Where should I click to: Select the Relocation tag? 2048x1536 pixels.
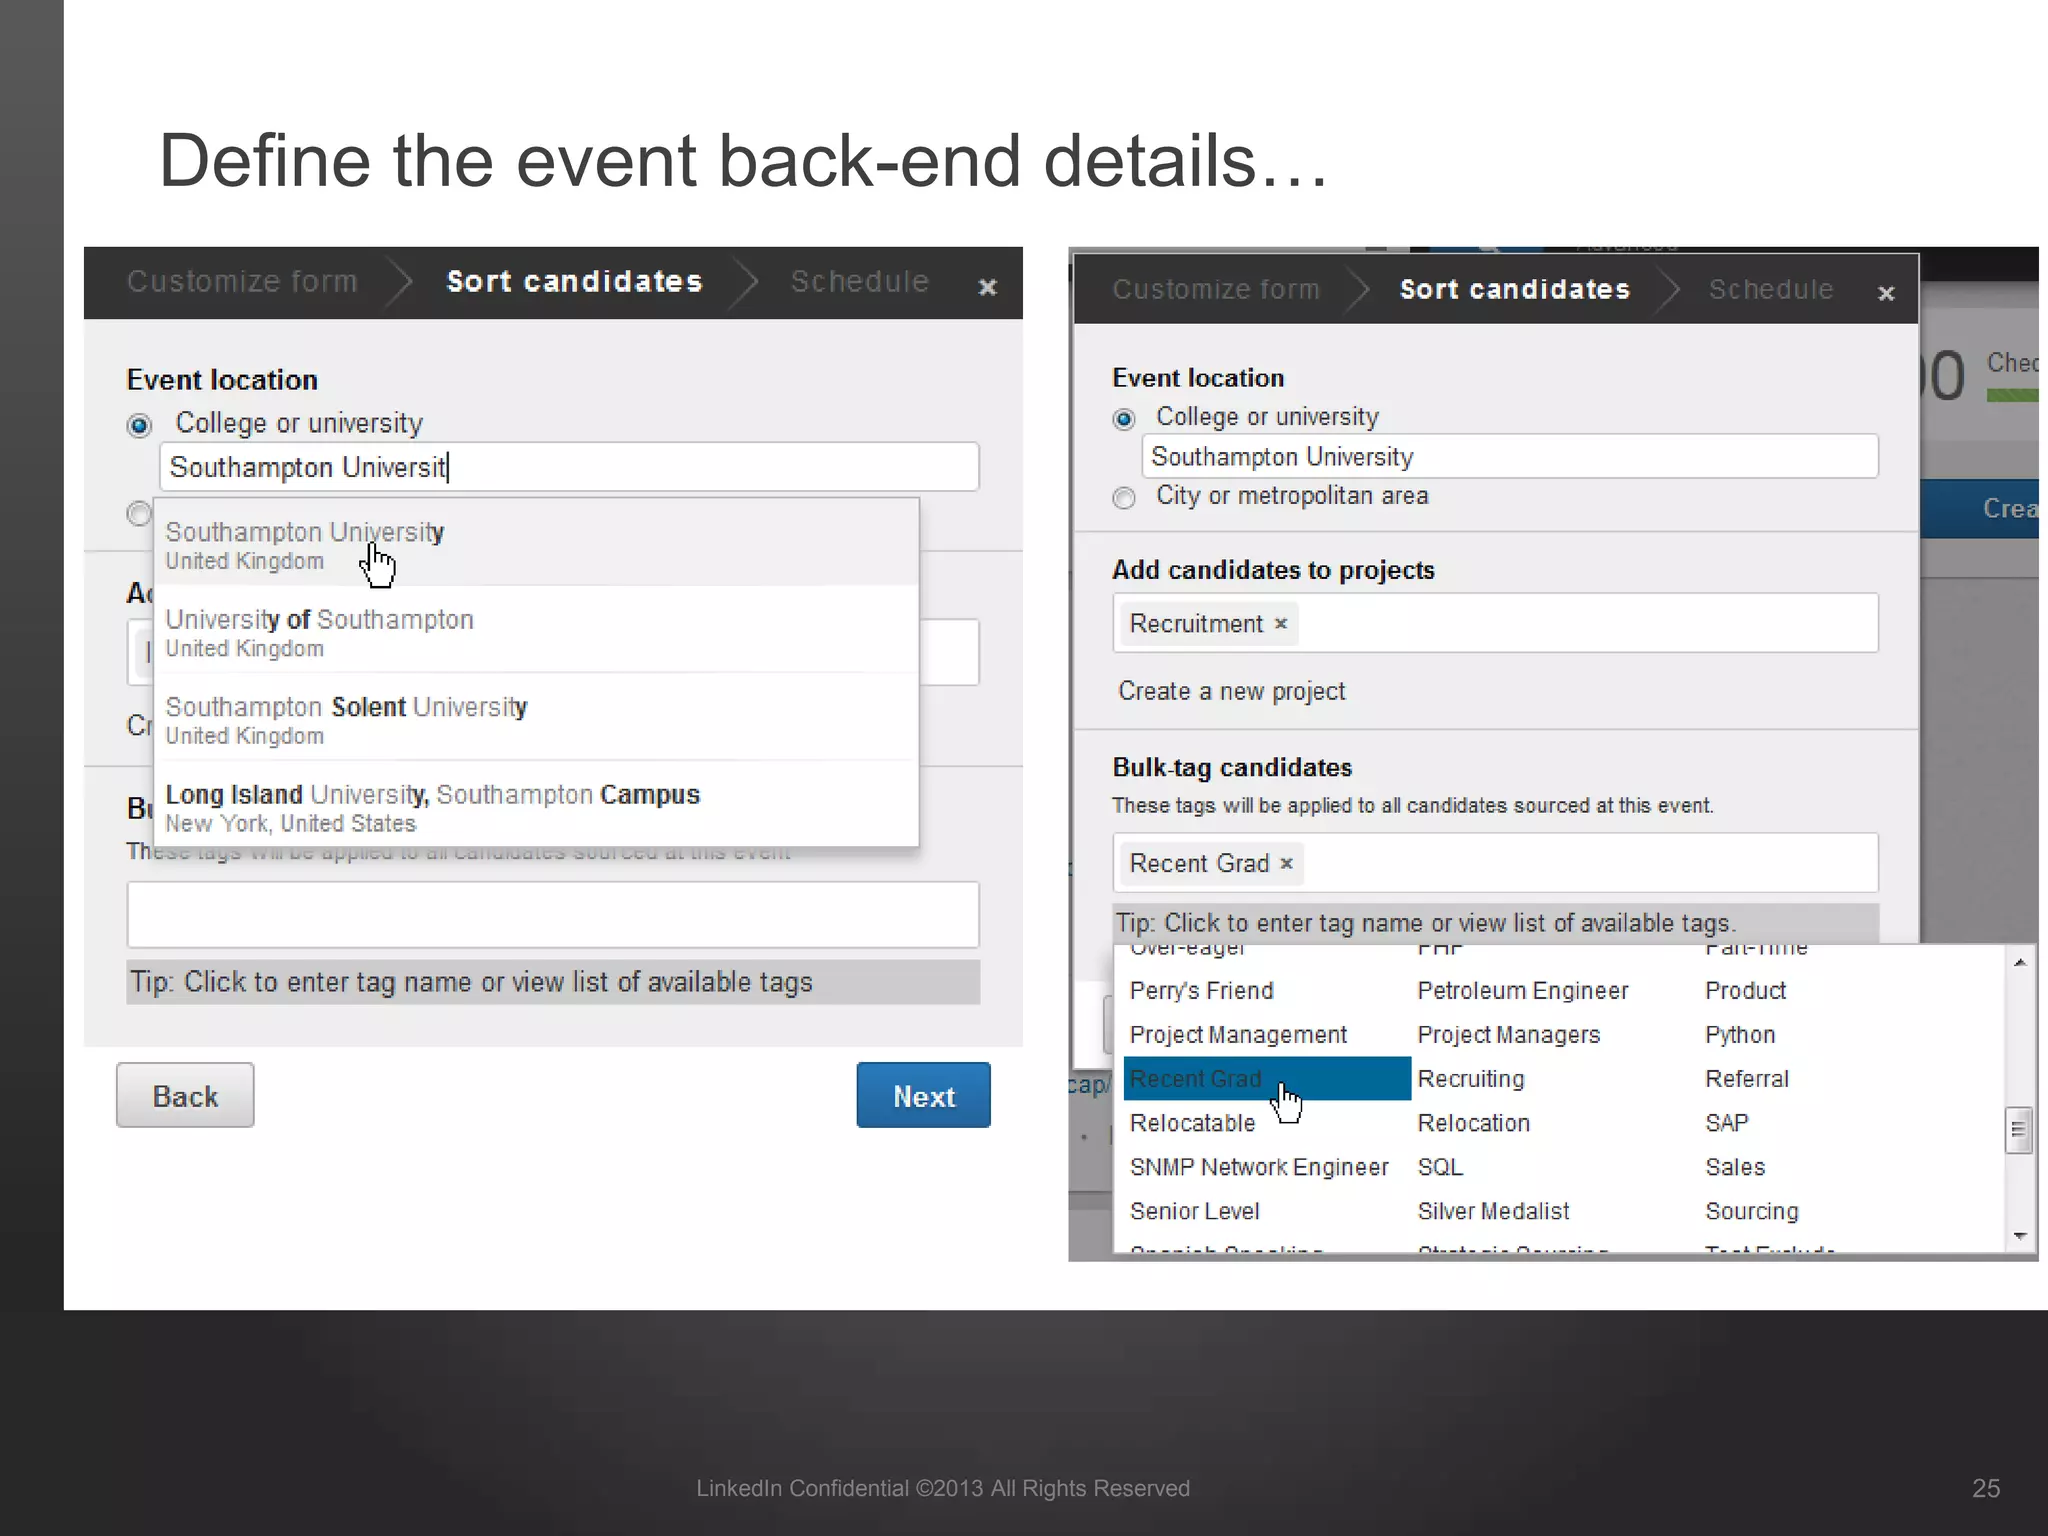click(1474, 1123)
